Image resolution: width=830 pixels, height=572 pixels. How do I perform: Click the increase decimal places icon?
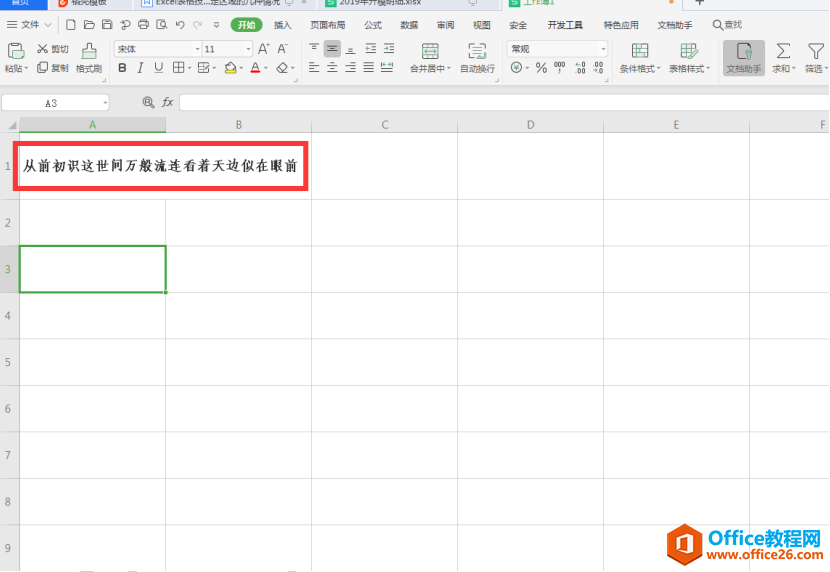point(580,67)
